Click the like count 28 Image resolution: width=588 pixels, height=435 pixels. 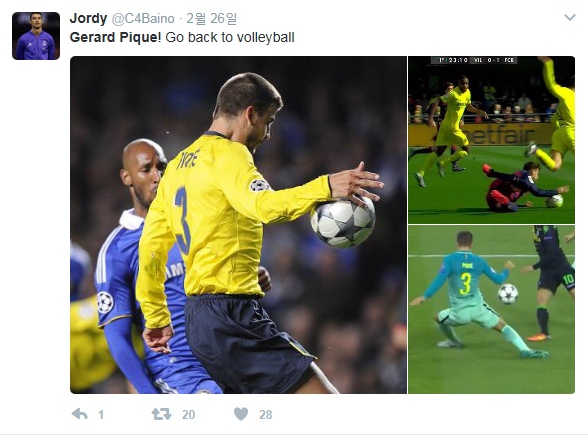pos(266,414)
